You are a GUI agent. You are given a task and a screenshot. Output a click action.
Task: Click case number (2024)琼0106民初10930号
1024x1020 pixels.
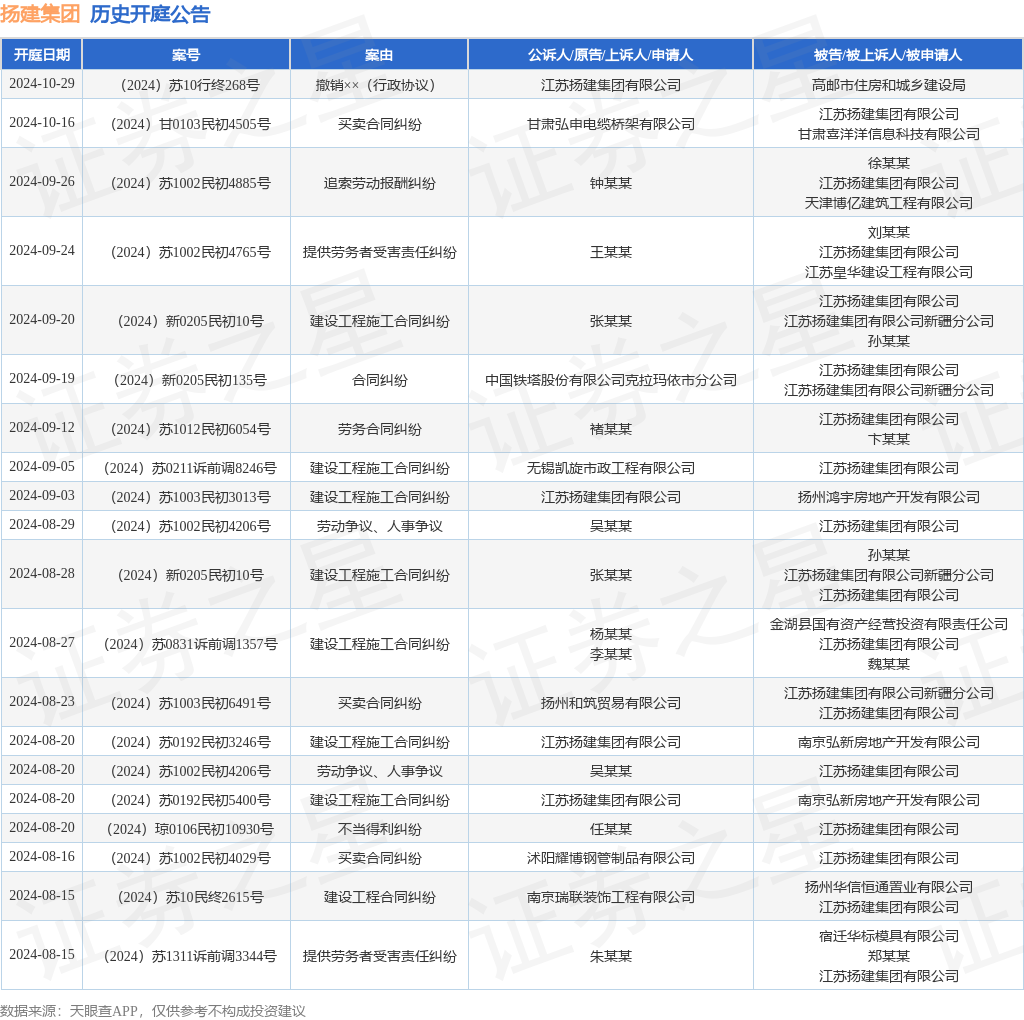186,829
